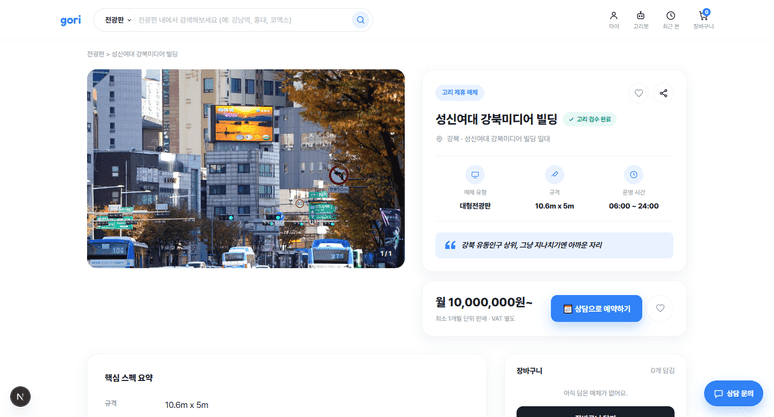The image size is (774, 417).
Task: Click 강북 · 성신여대 강북미디어 빌딩 일대 location text
Action: (x=498, y=139)
